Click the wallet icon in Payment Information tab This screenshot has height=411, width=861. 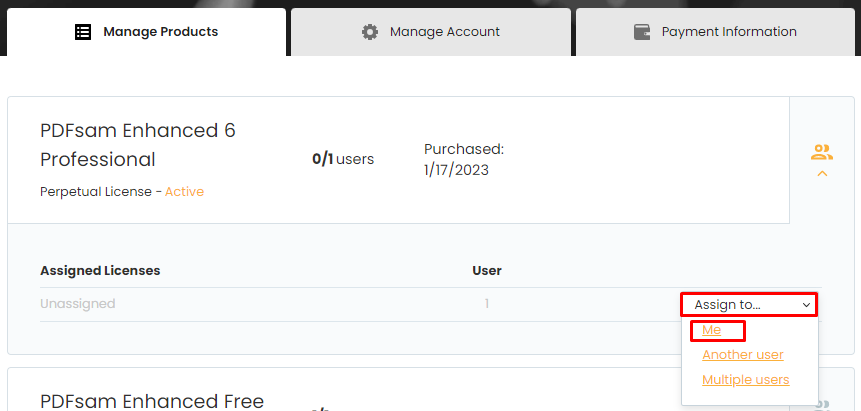[642, 32]
